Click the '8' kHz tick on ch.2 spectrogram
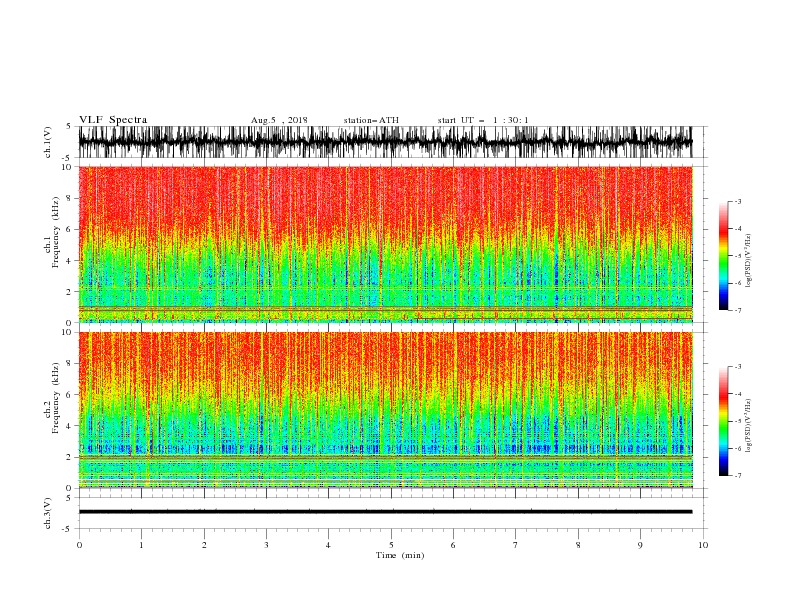The height and width of the screenshot is (612, 792). 70,364
